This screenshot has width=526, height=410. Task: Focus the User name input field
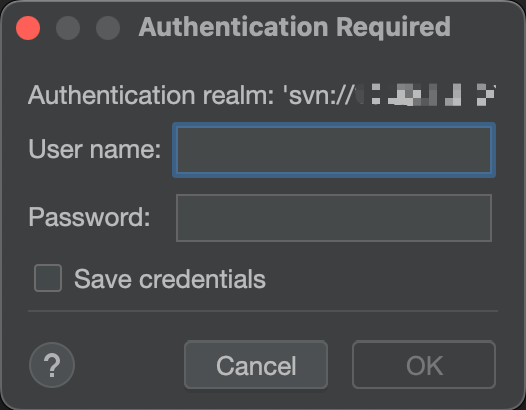click(334, 150)
